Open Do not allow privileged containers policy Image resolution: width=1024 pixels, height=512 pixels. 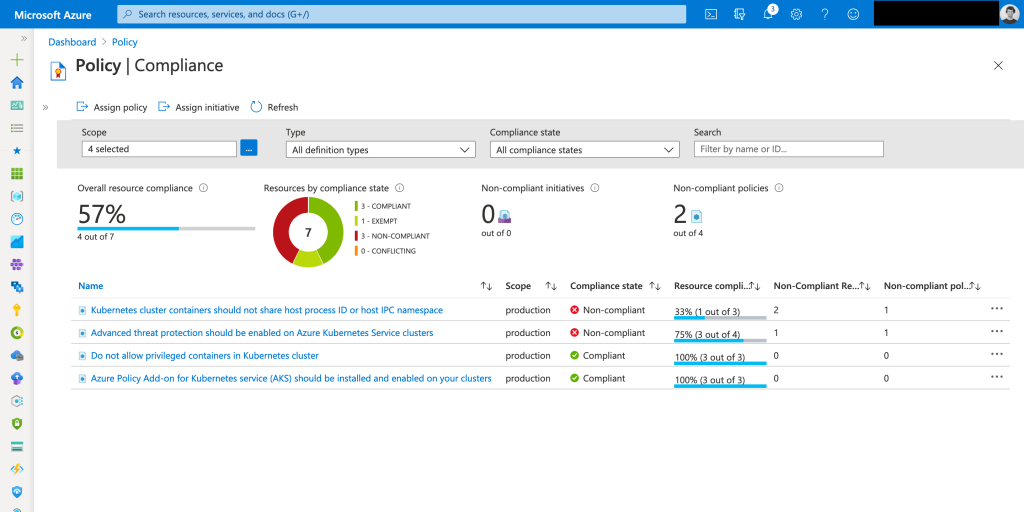[204, 356]
